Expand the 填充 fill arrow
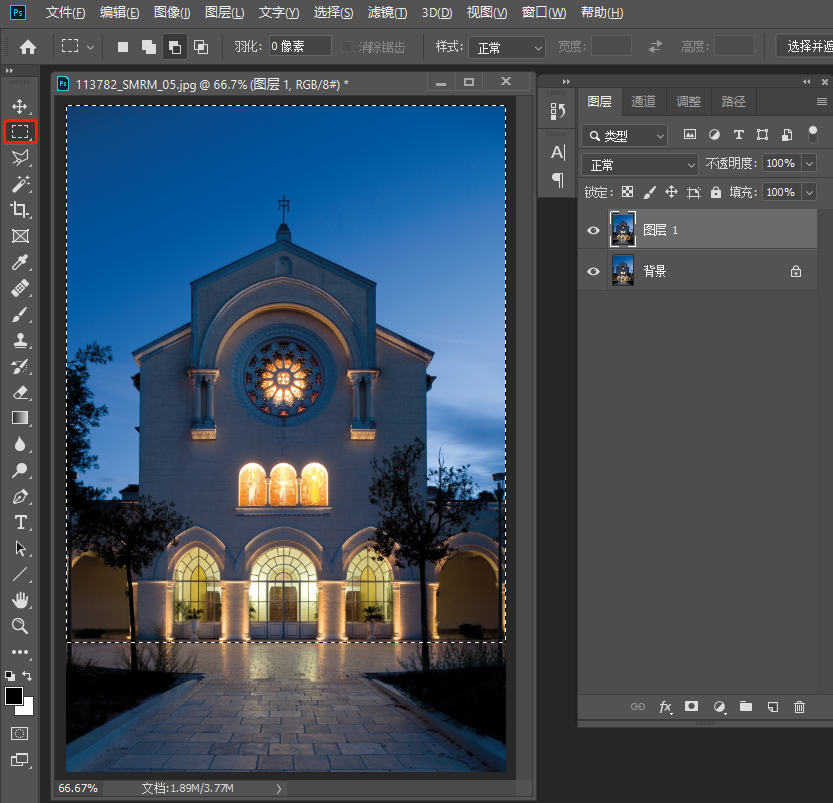This screenshot has height=803, width=833. point(810,192)
